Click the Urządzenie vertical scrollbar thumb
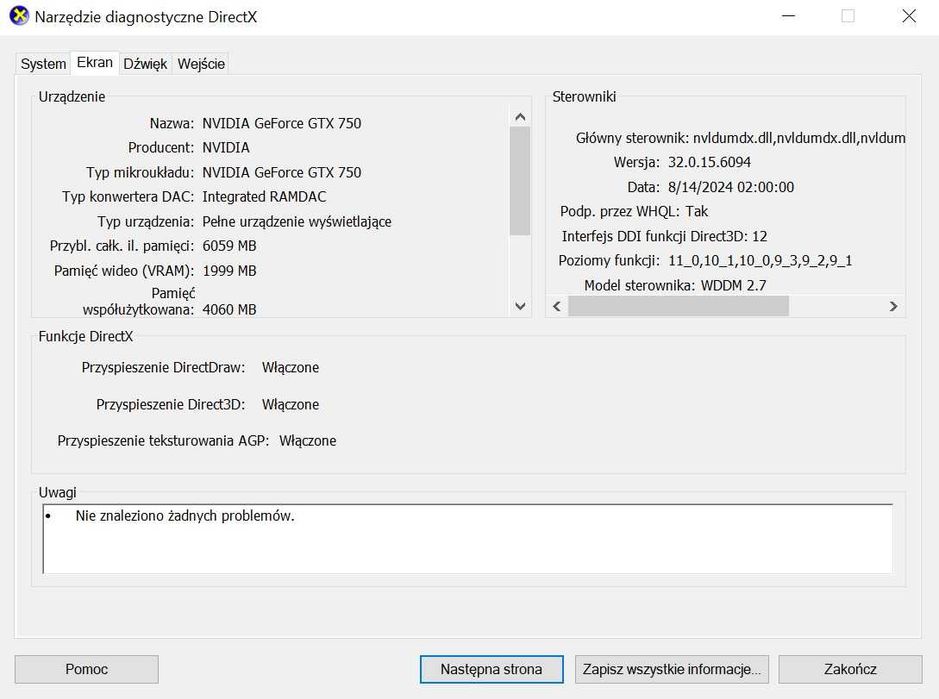The height and width of the screenshot is (699, 939). pyautogui.click(x=520, y=181)
